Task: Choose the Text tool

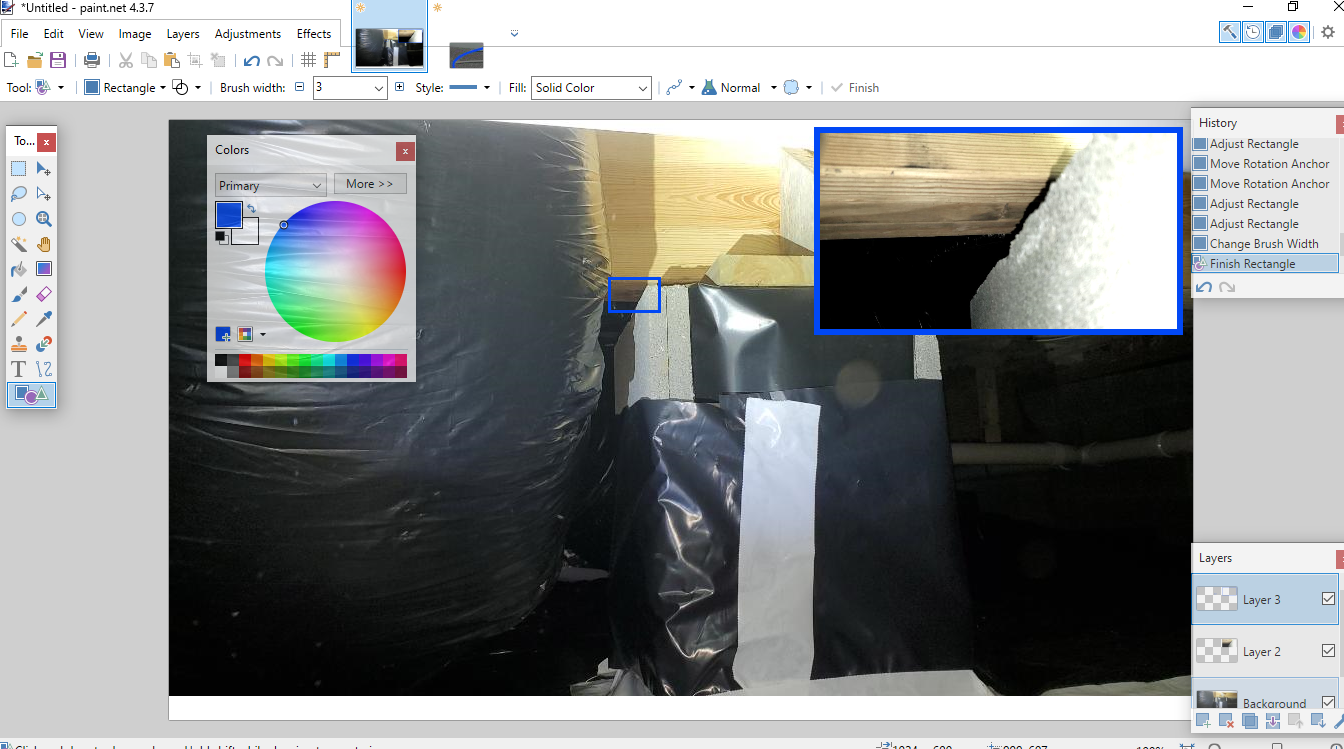Action: click(19, 369)
